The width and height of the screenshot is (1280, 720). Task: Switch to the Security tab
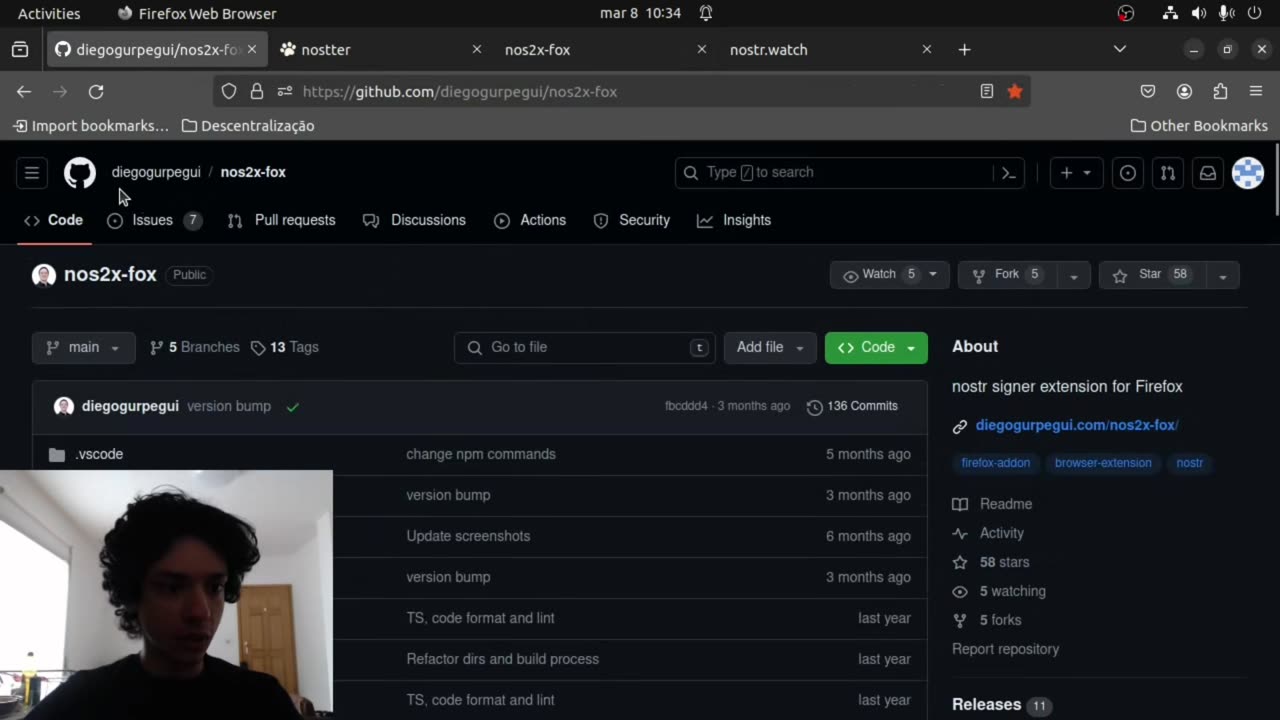[631, 220]
